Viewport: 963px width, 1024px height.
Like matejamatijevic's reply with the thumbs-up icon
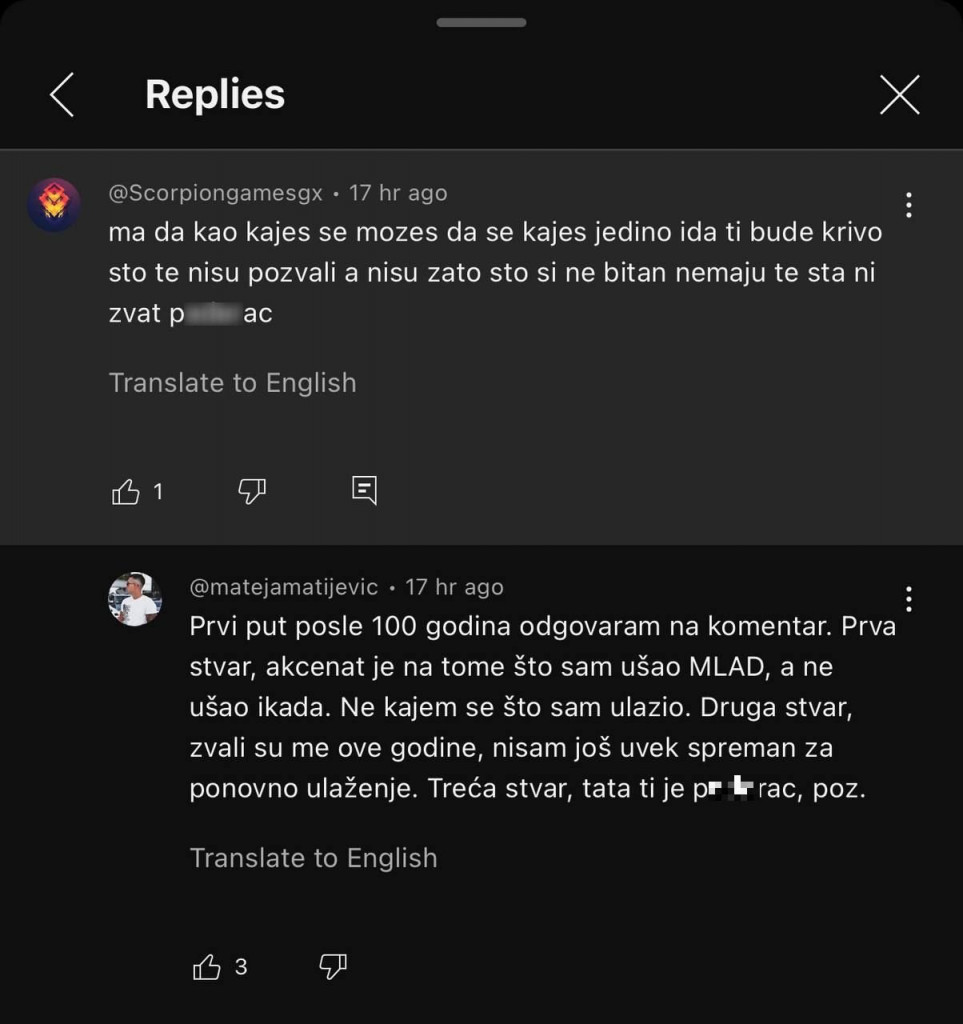207,965
